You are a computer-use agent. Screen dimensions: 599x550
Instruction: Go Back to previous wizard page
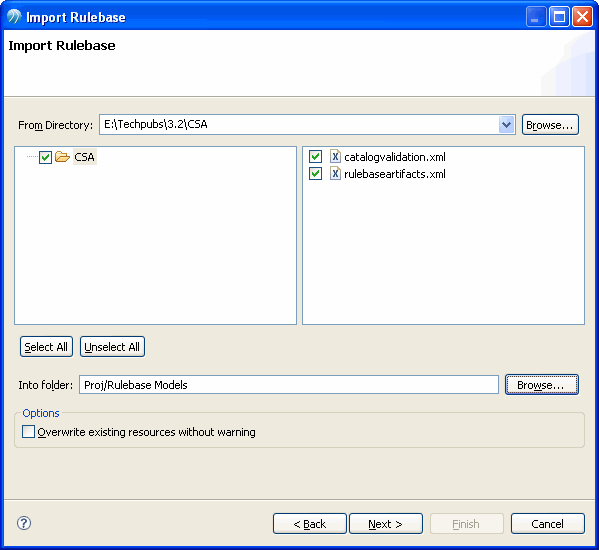click(x=310, y=524)
